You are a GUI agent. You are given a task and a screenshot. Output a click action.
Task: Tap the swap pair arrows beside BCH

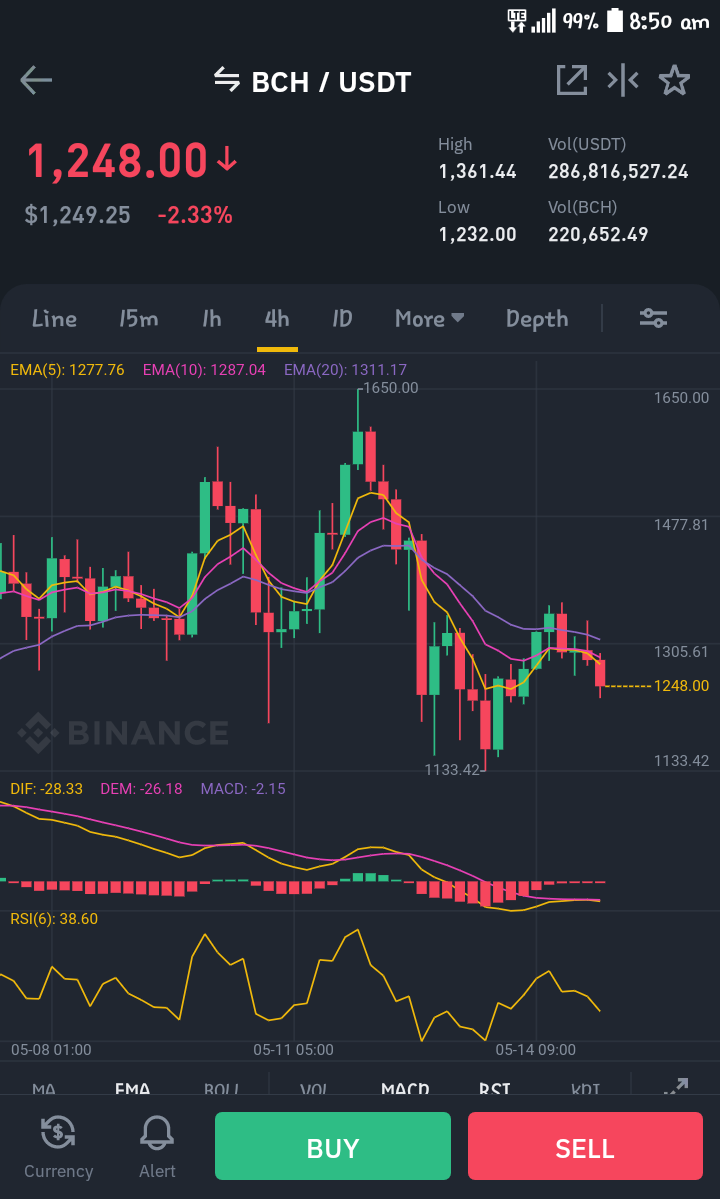(x=226, y=79)
